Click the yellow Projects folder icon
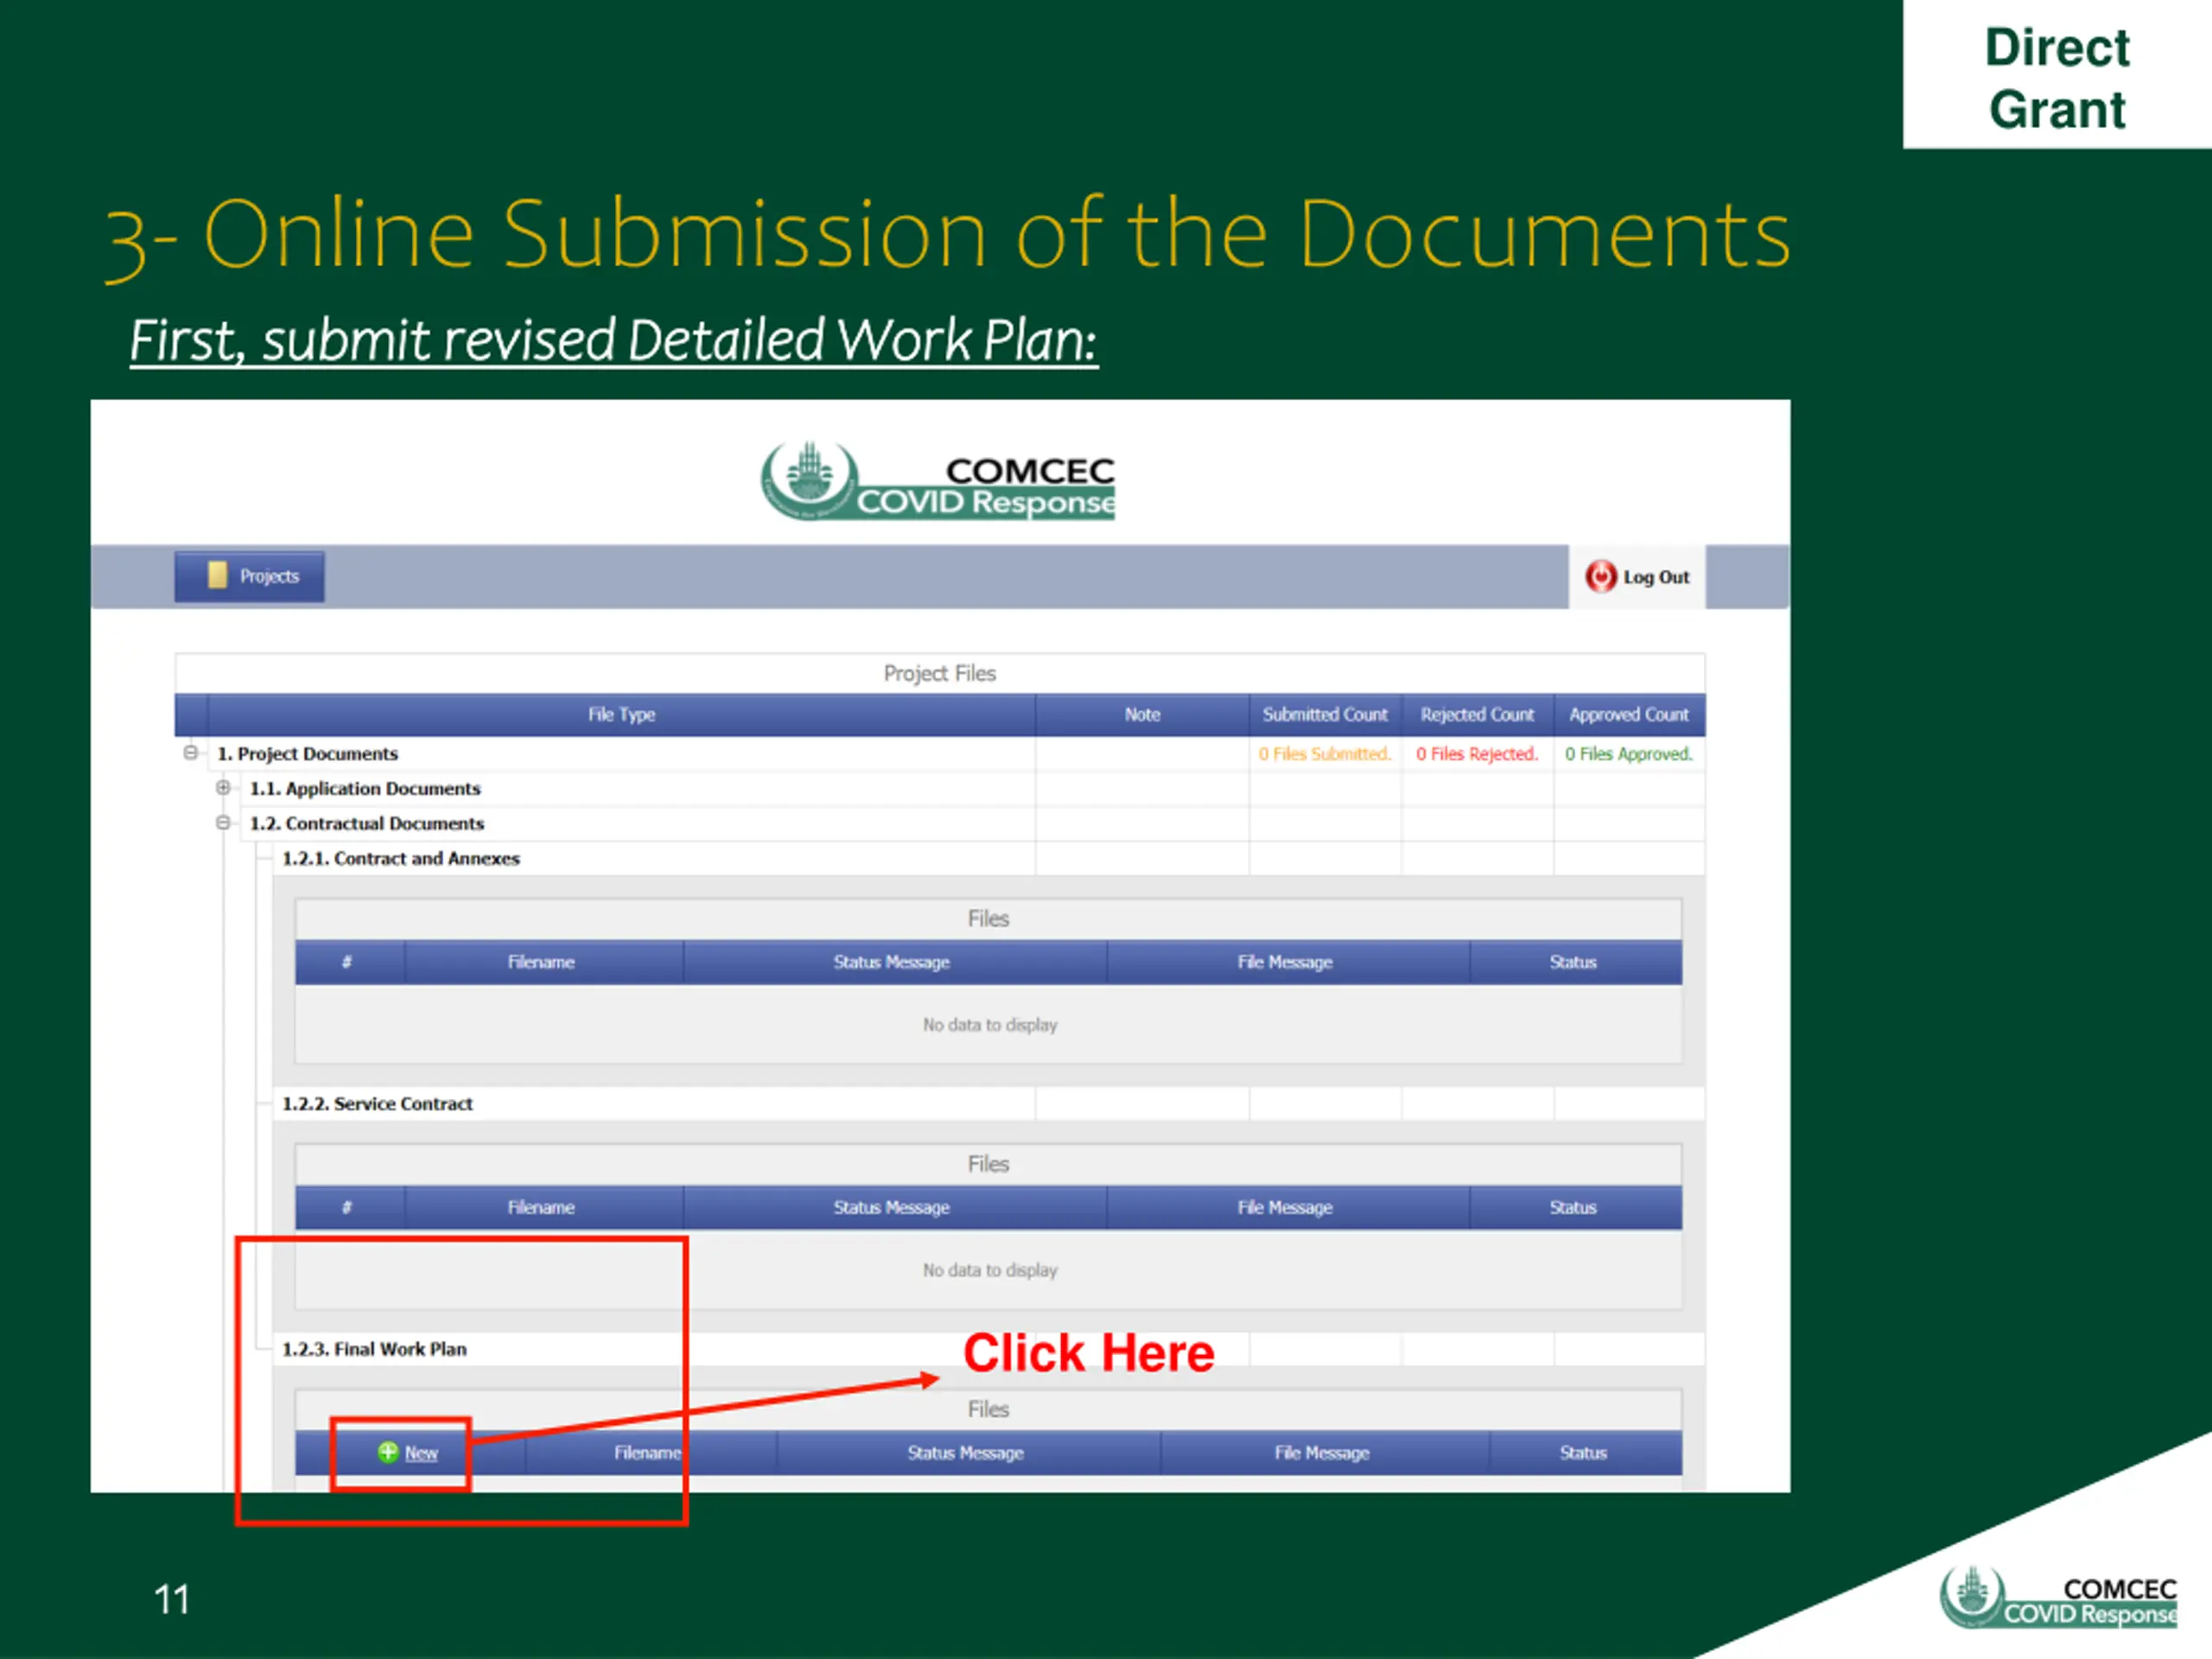Viewport: 2212px width, 1659px height. (217, 575)
